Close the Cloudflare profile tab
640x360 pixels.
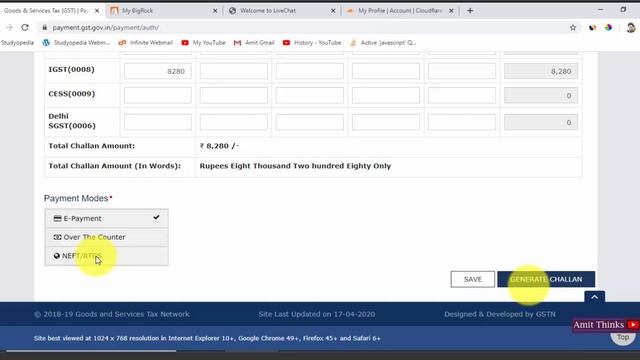451,11
